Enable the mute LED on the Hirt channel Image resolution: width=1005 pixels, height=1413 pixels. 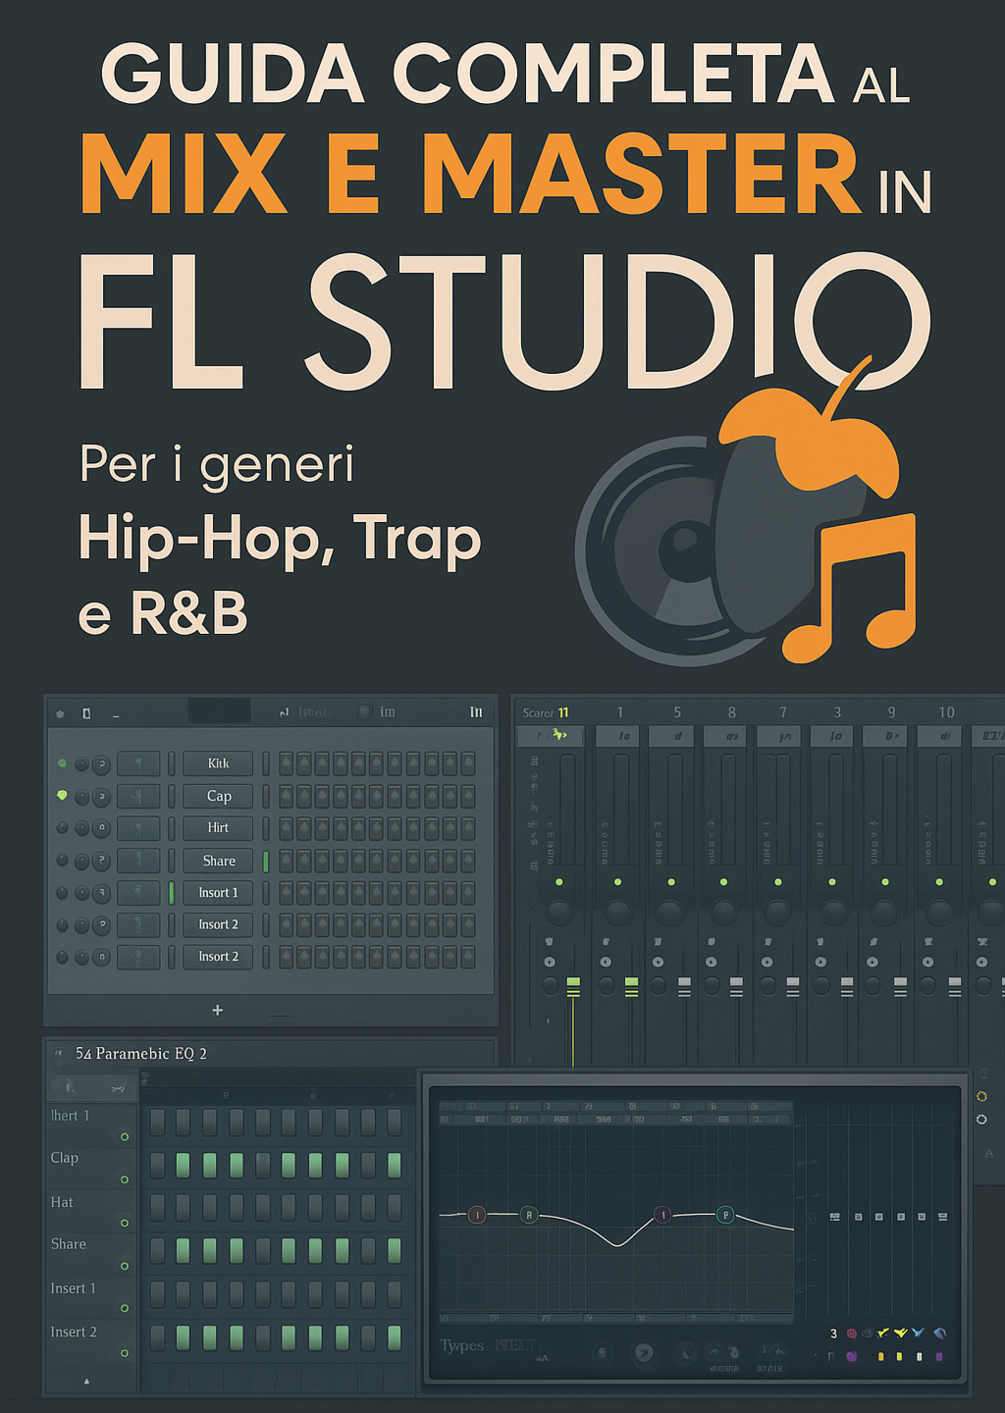point(61,828)
